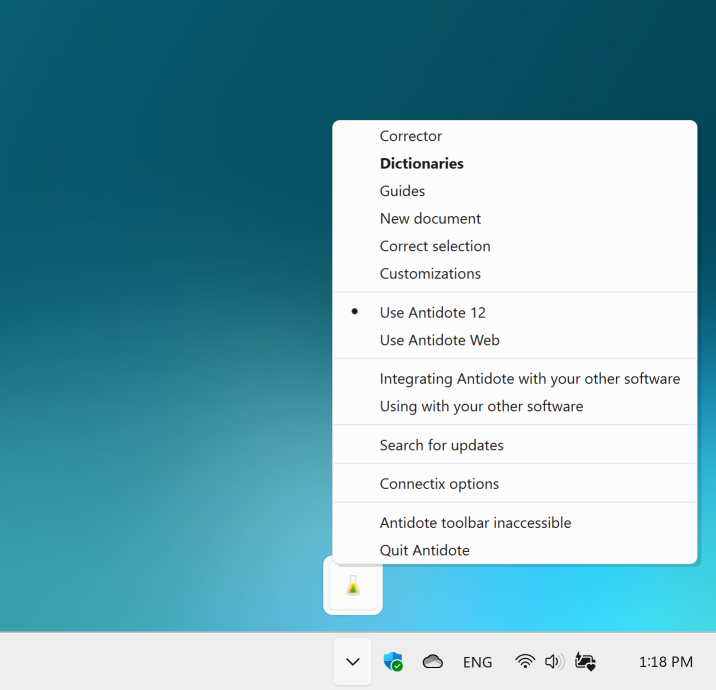Switch the ENG input language indicator
This screenshot has height=690, width=716.
477,662
